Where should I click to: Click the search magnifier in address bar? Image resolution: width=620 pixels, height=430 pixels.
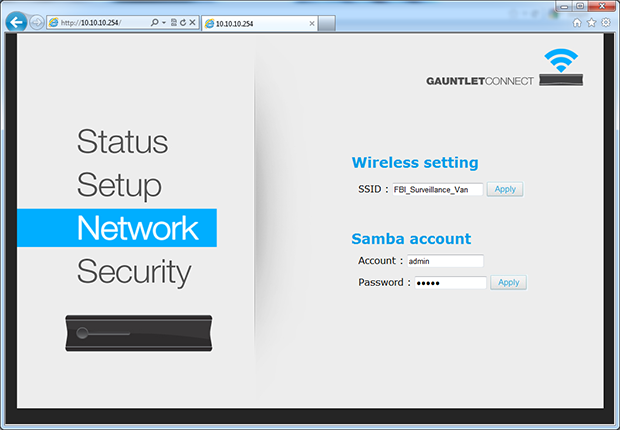coord(153,22)
